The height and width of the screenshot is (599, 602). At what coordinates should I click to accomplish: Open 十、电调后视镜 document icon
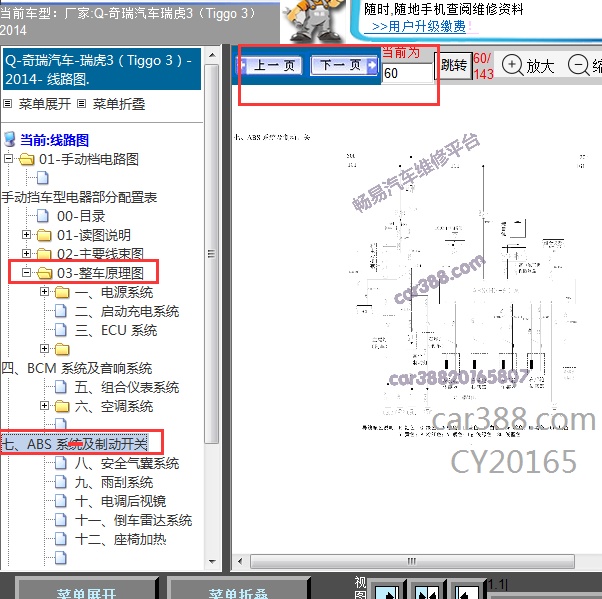click(61, 501)
